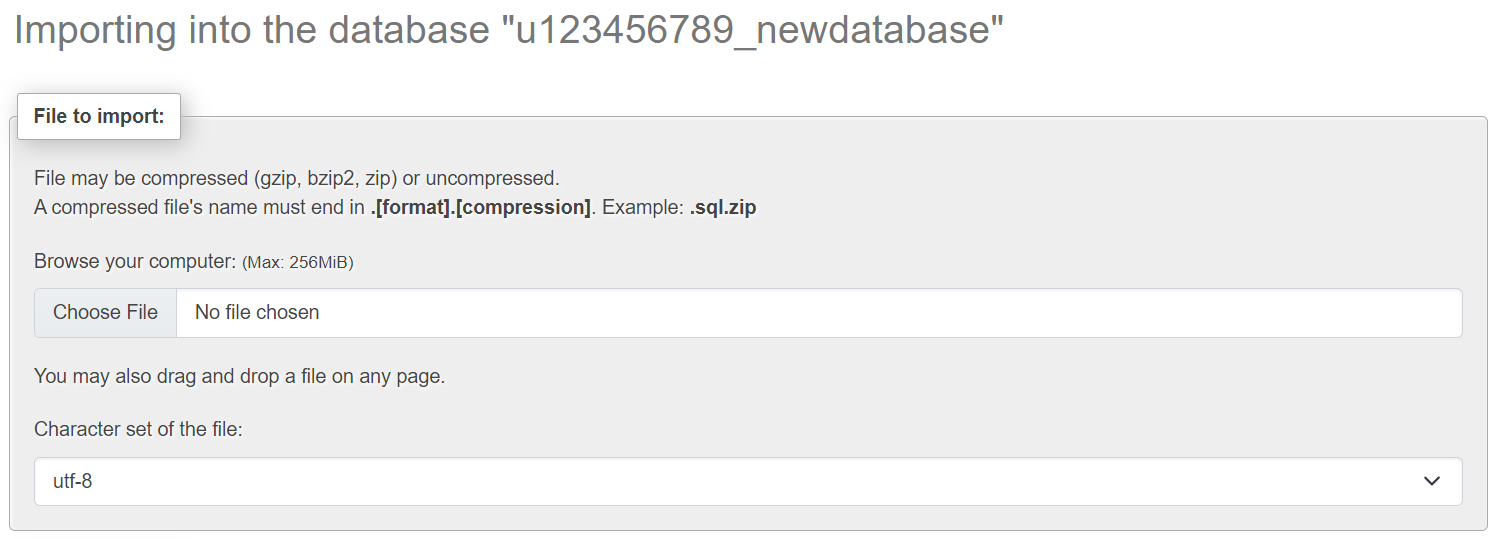Click the u123456789_newdatabase name in heading

758,31
